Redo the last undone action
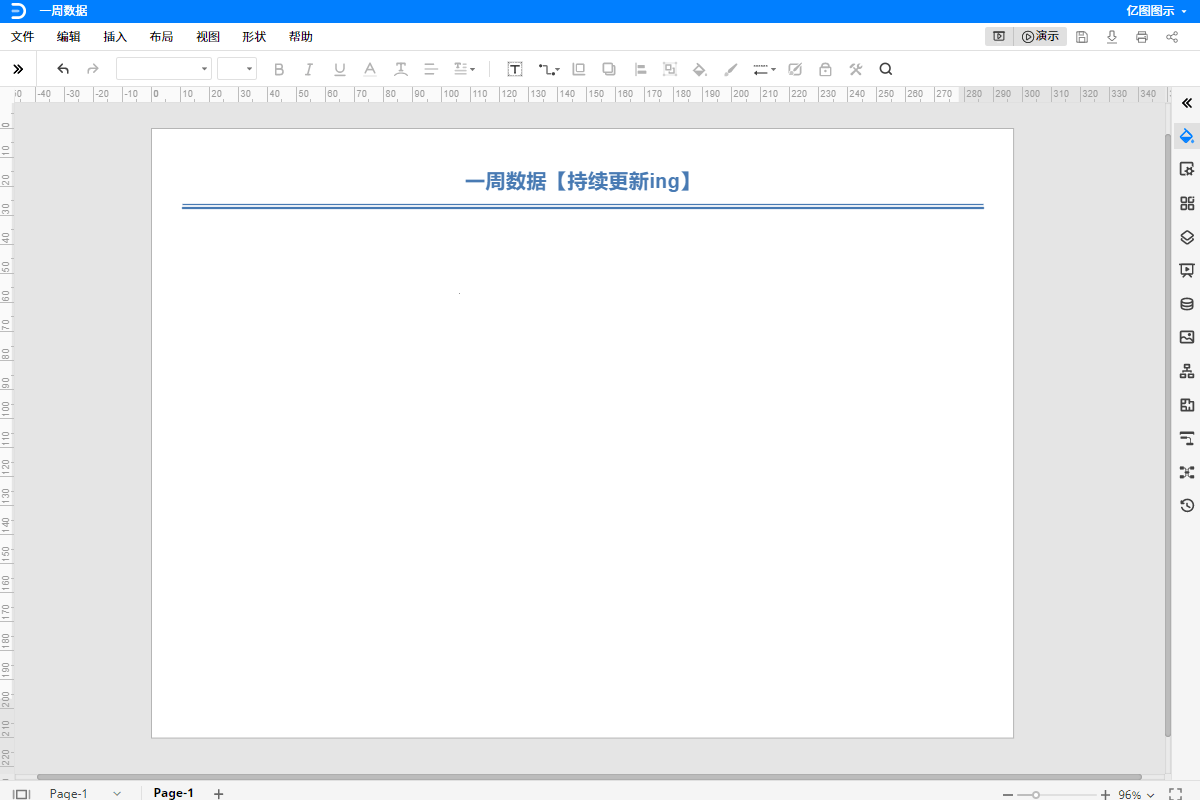This screenshot has width=1200, height=800. [93, 69]
